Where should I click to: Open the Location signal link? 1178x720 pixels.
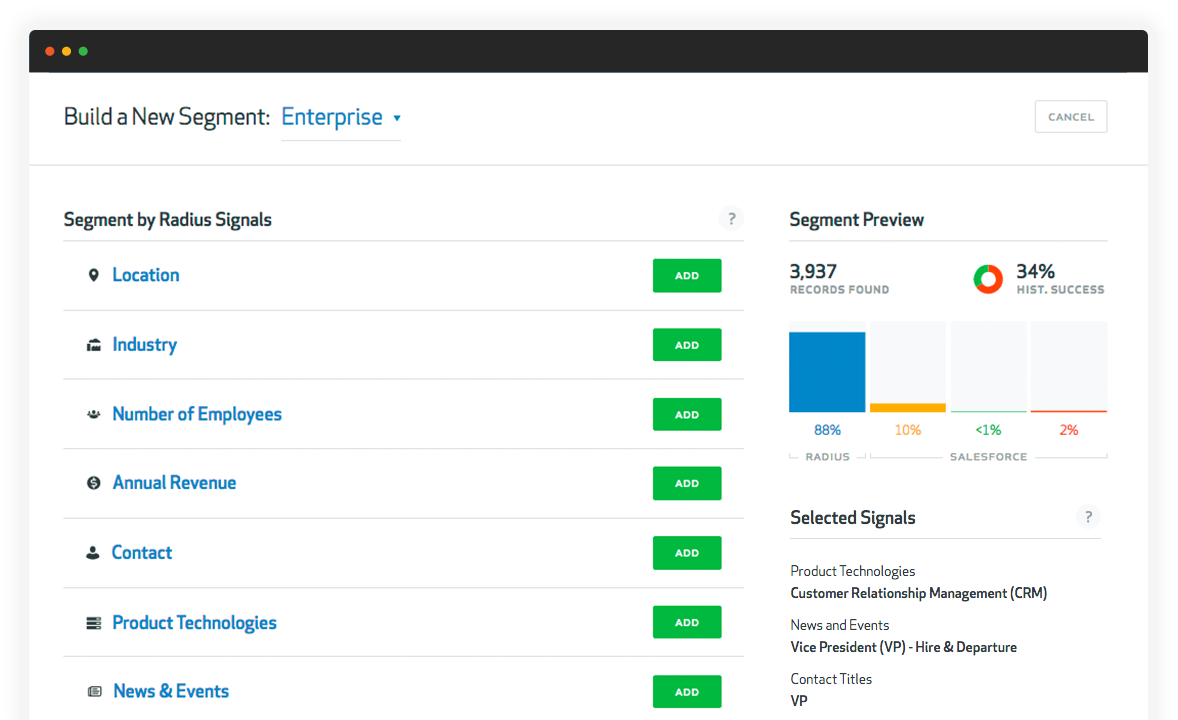[x=146, y=275]
